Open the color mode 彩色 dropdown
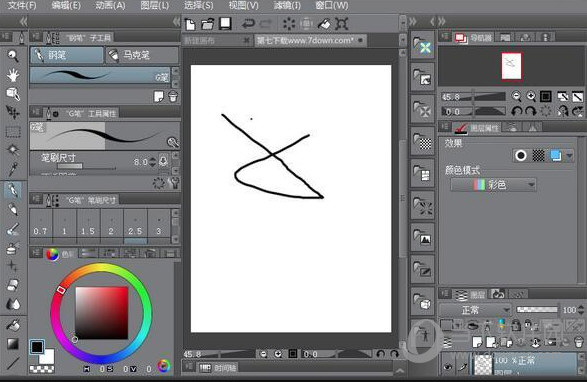Image resolution: width=587 pixels, height=382 pixels. click(x=493, y=185)
